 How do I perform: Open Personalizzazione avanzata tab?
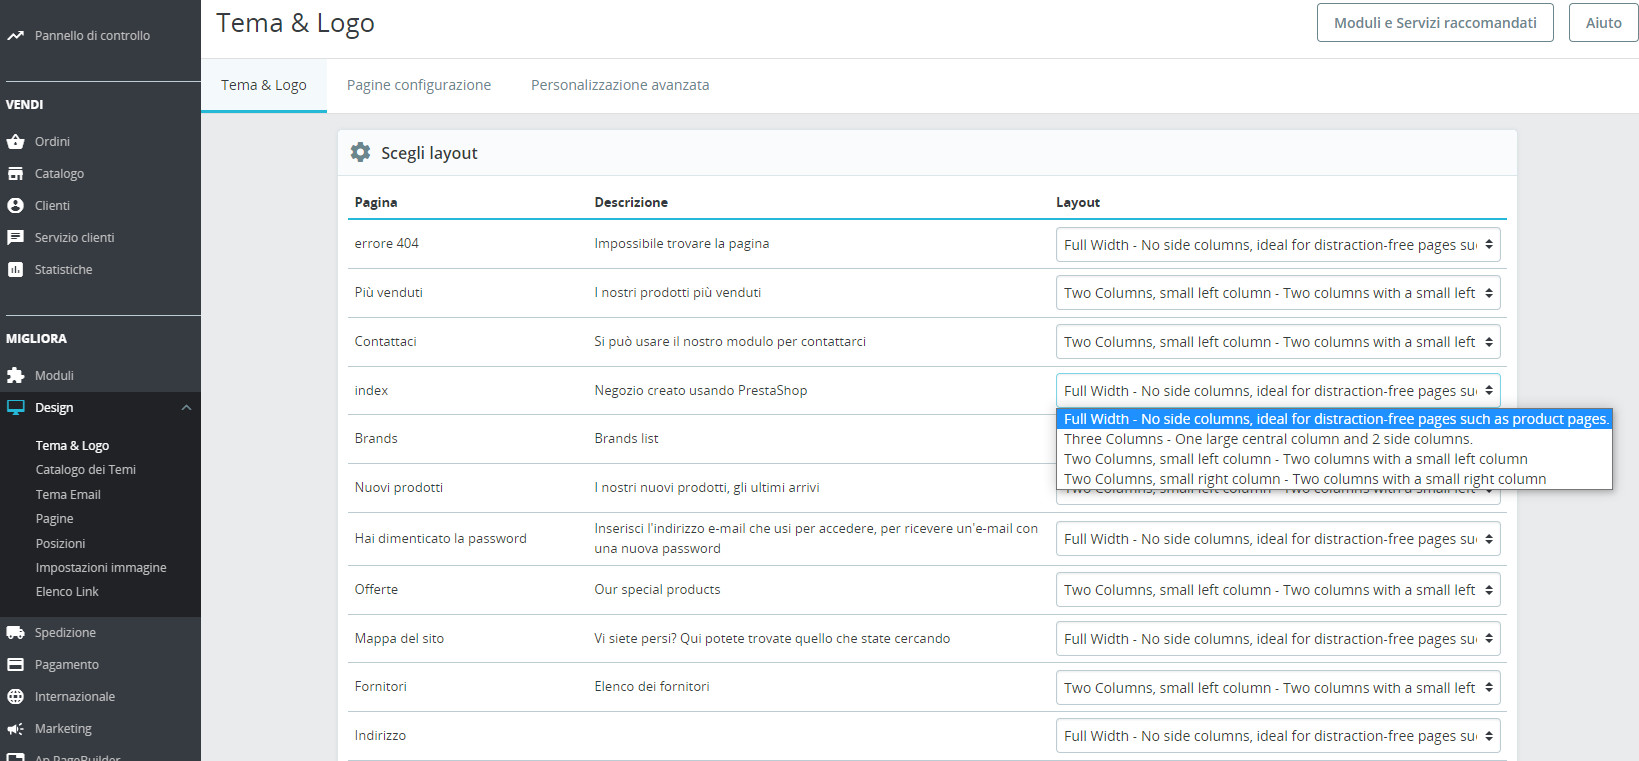pyautogui.click(x=619, y=85)
